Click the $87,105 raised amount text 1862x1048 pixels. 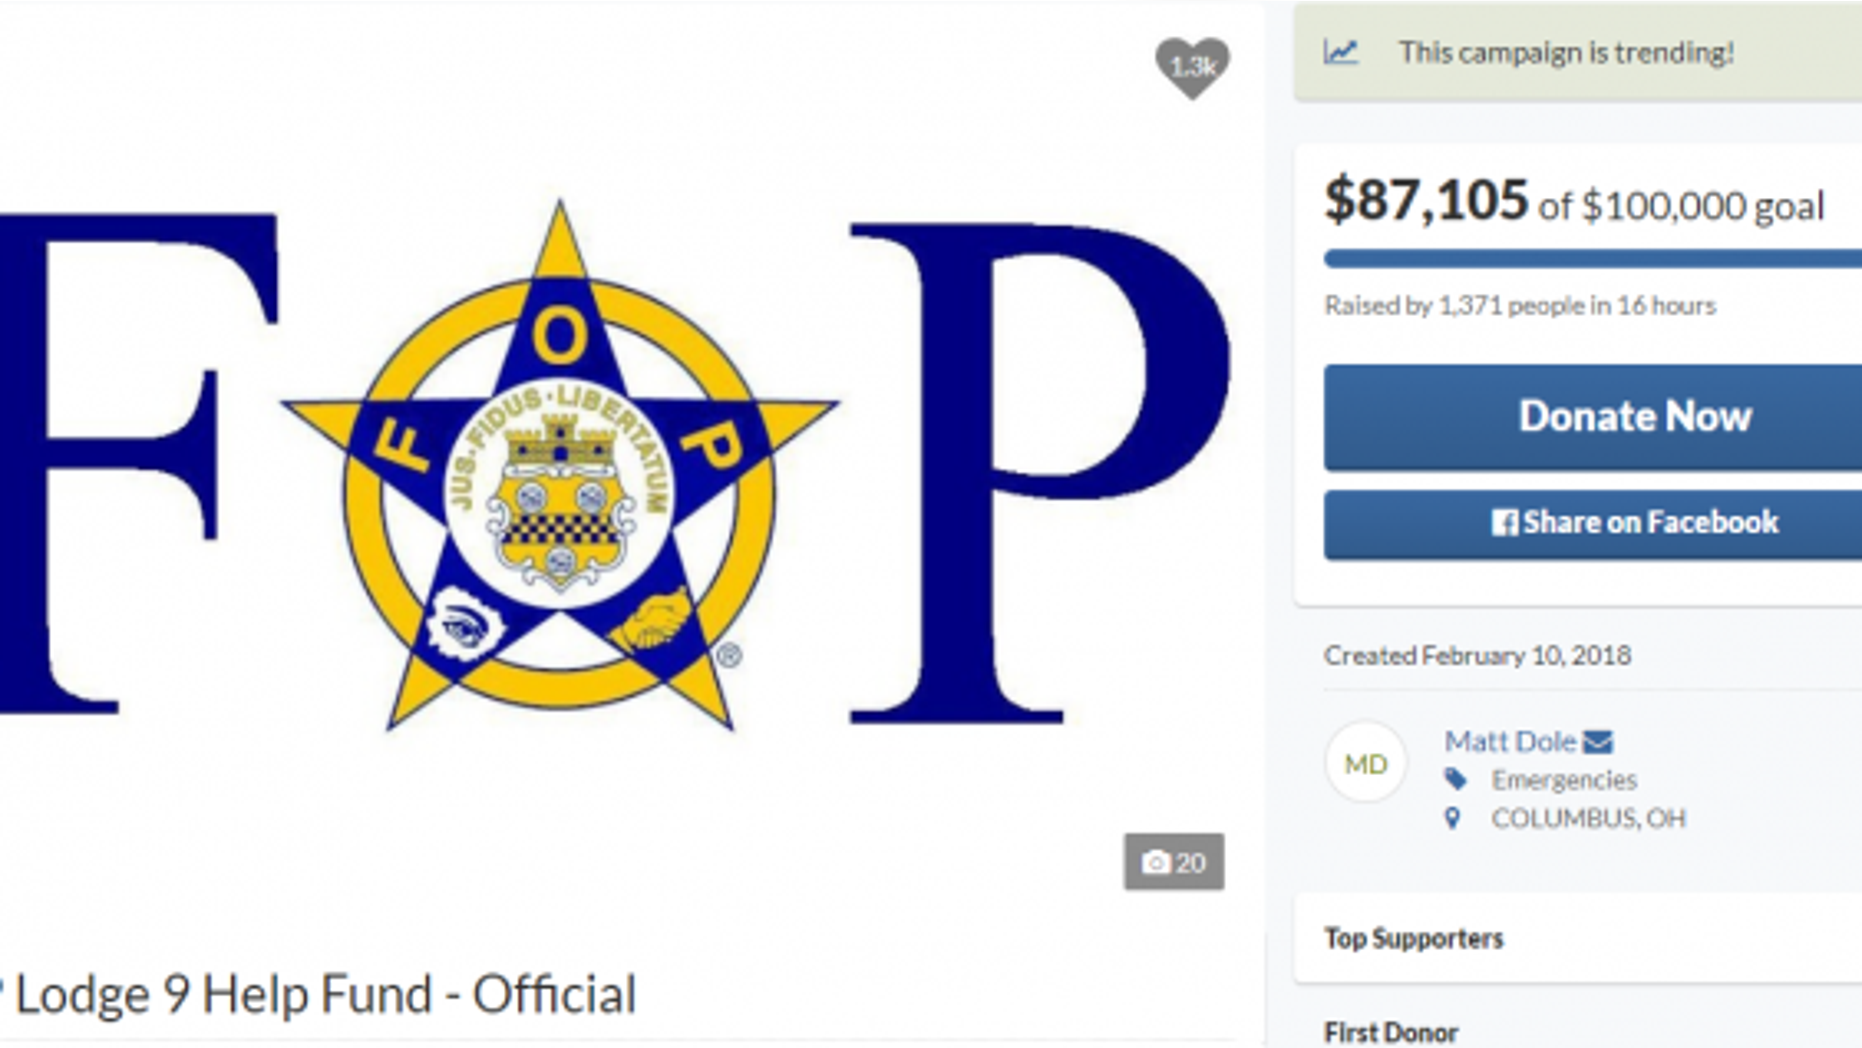click(x=1426, y=200)
